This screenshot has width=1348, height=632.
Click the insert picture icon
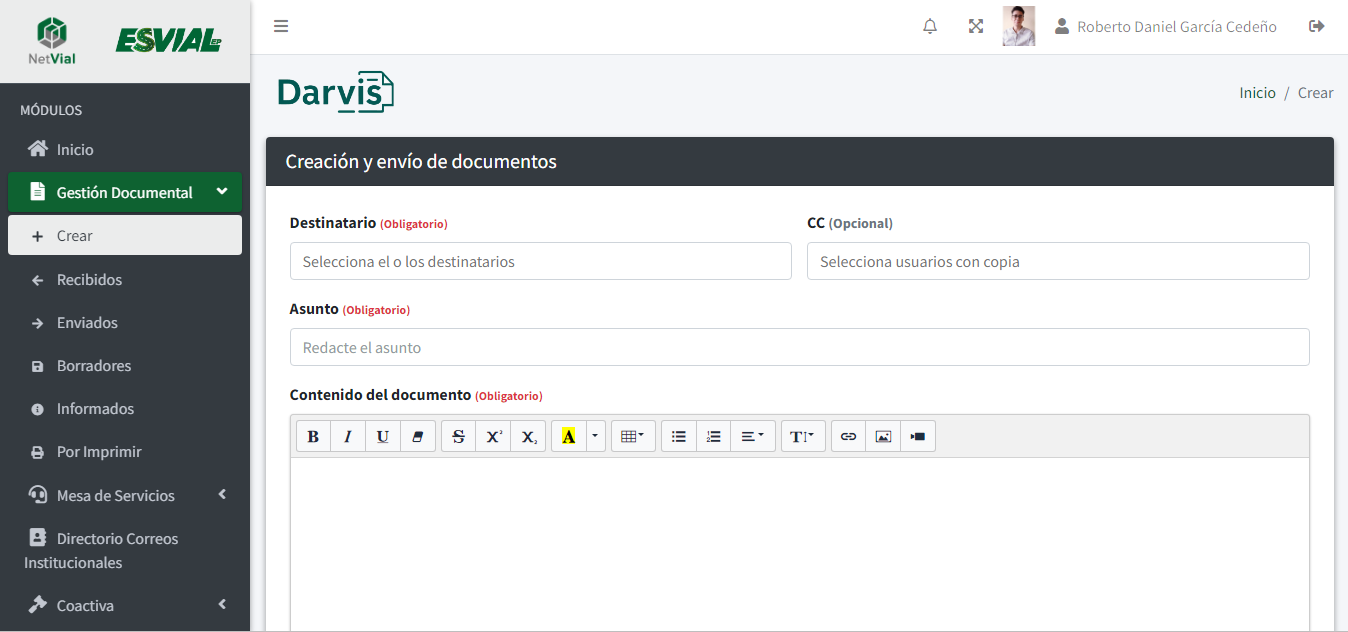tap(883, 437)
